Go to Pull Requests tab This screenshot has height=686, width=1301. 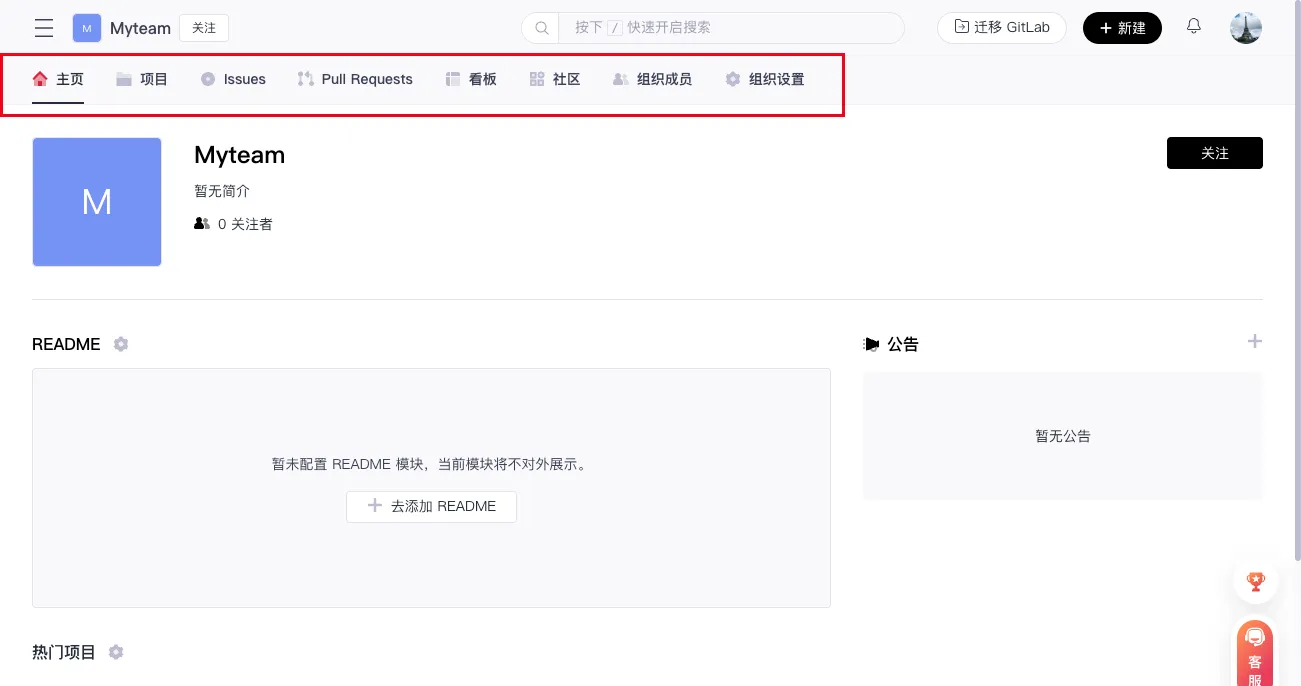coord(355,79)
